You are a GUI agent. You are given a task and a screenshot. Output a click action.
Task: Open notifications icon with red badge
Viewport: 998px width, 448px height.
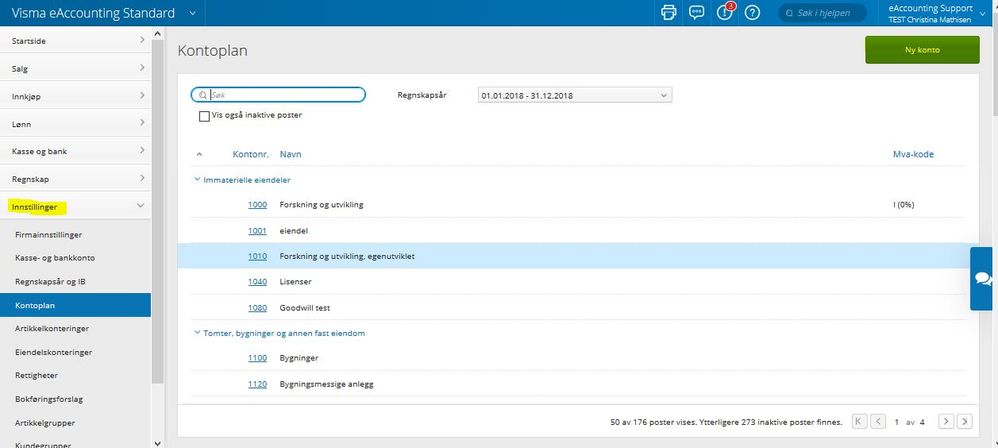(725, 12)
